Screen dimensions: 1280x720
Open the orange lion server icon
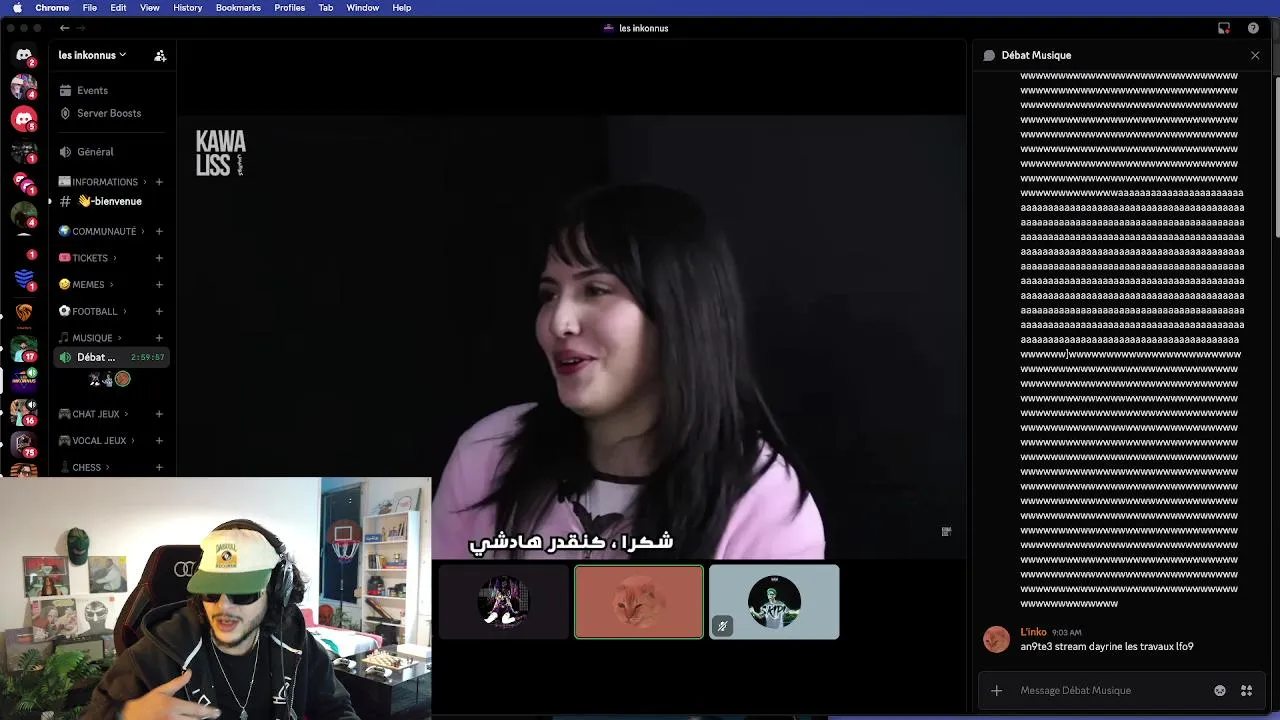[24, 313]
